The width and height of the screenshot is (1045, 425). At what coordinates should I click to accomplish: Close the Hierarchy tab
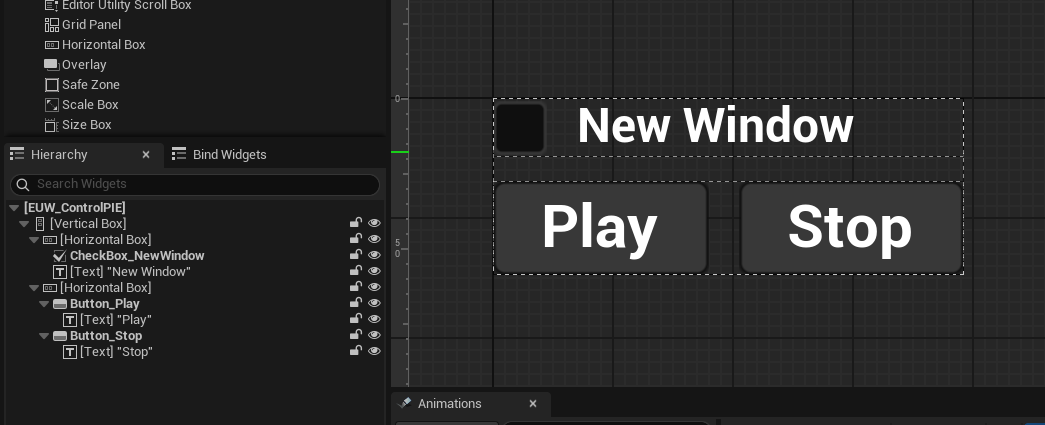point(146,155)
